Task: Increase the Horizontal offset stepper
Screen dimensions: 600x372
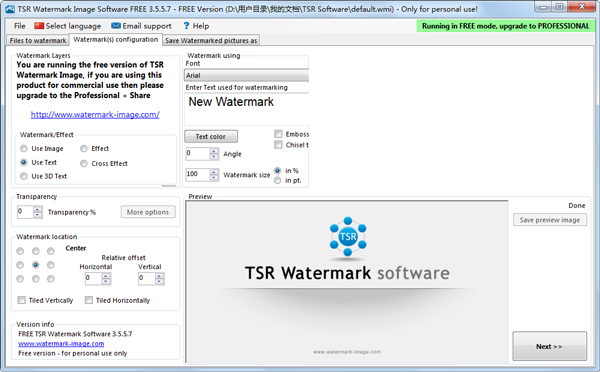Action: 106,276
